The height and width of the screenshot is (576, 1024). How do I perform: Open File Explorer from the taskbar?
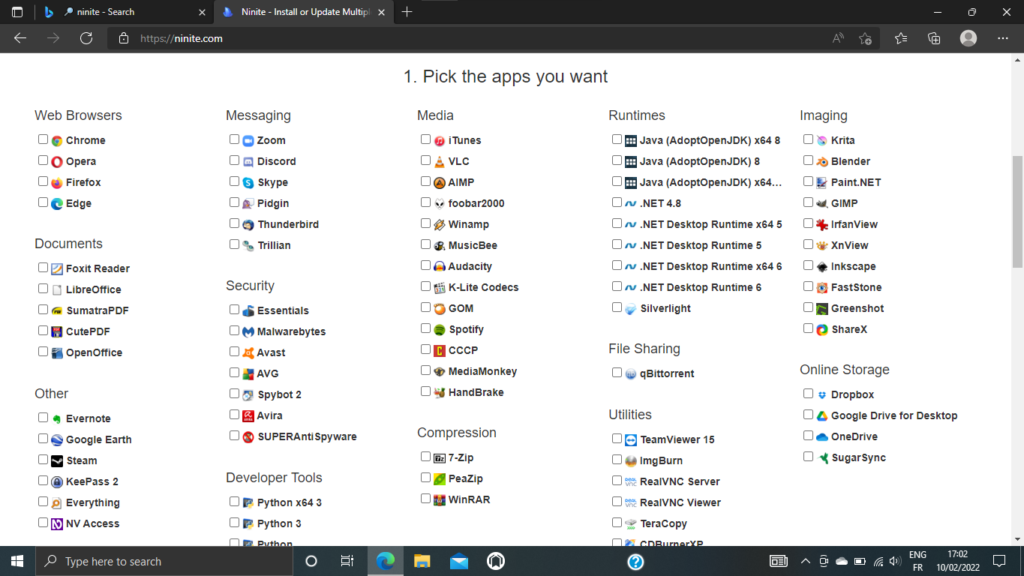click(422, 561)
